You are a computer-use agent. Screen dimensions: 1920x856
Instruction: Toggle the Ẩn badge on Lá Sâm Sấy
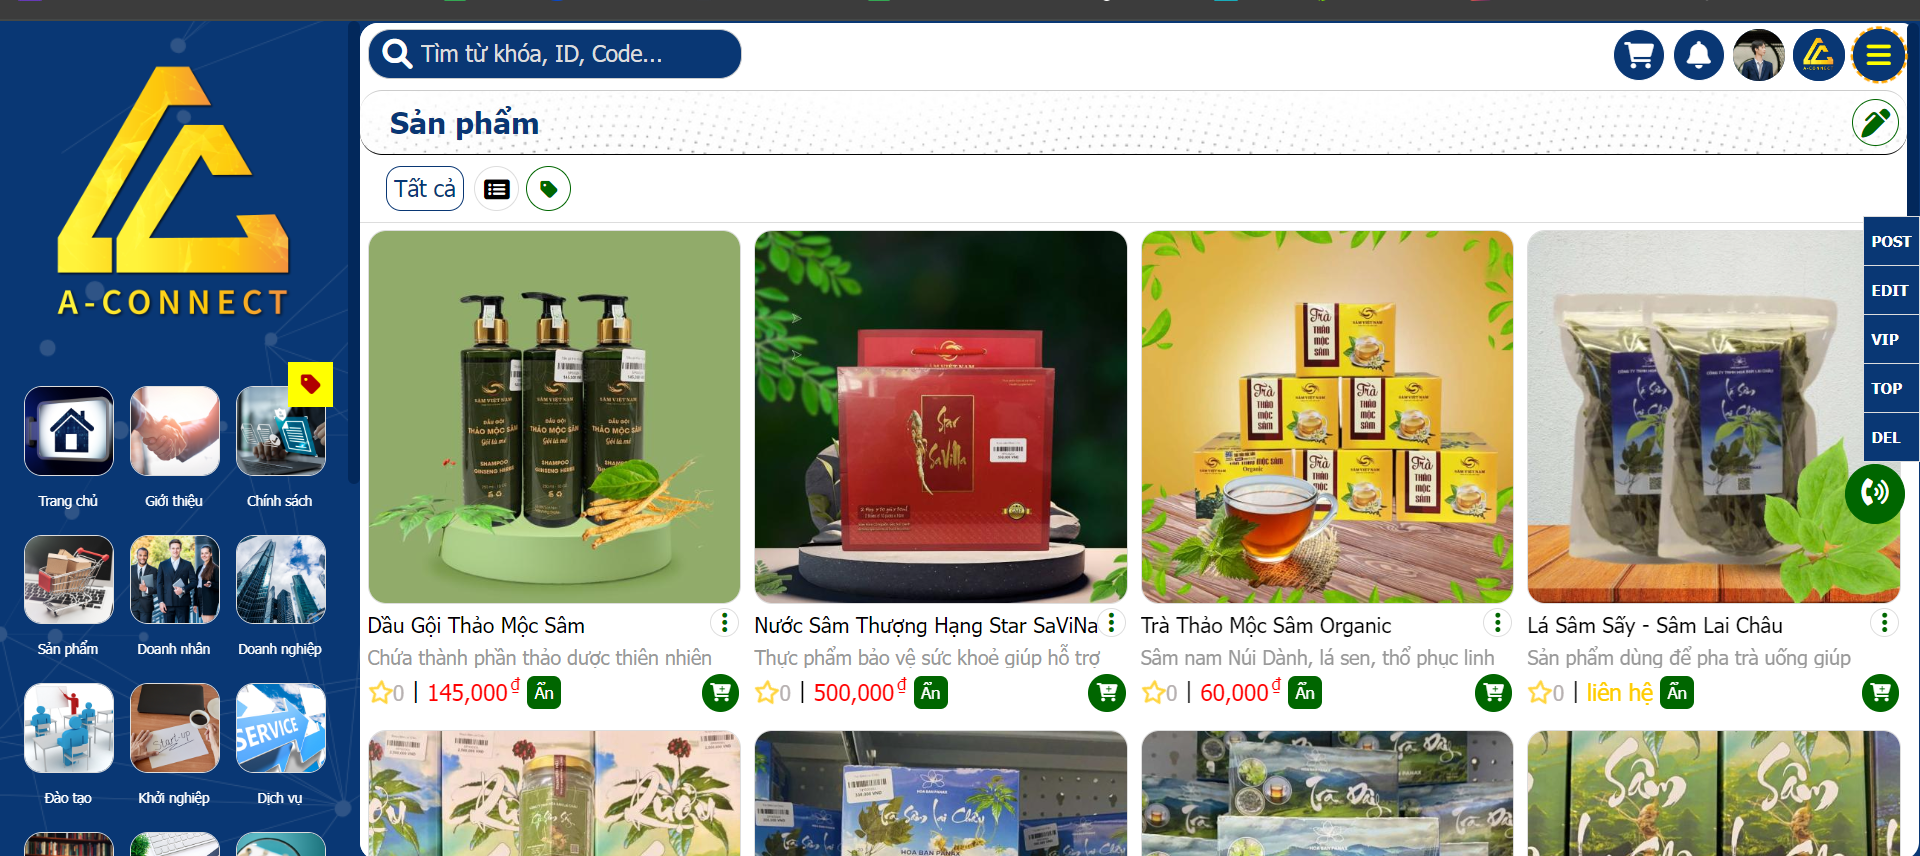pos(1677,692)
